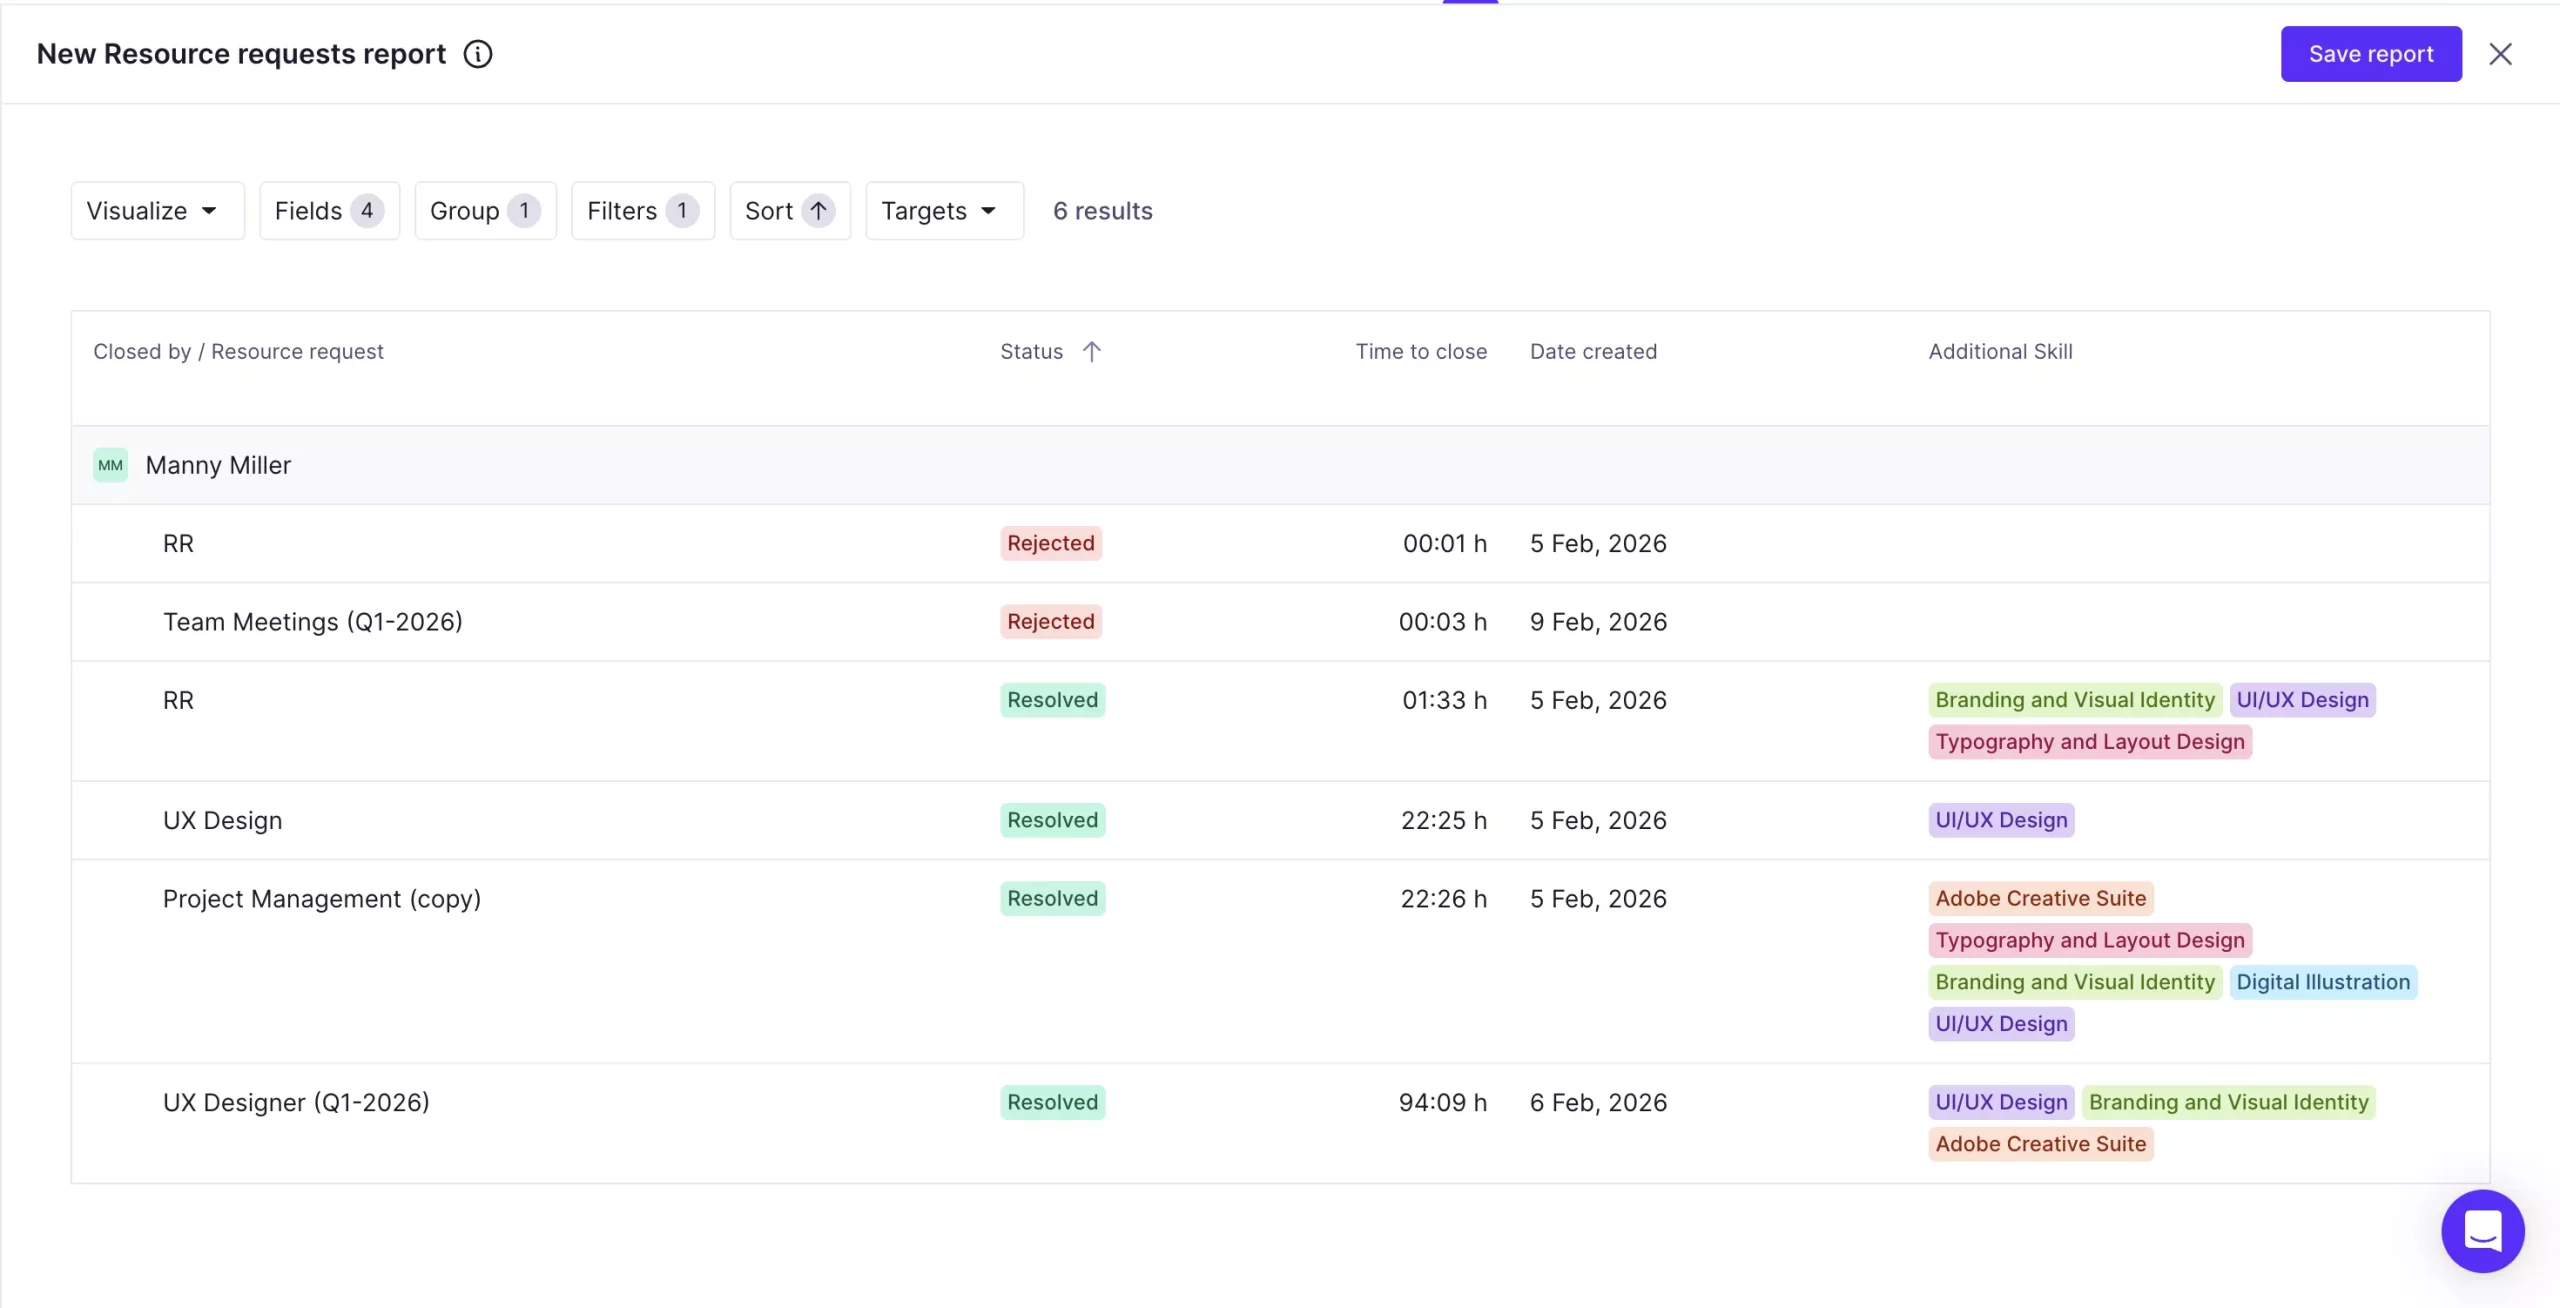
Task: Open the chat support bubble icon
Action: click(2482, 1231)
